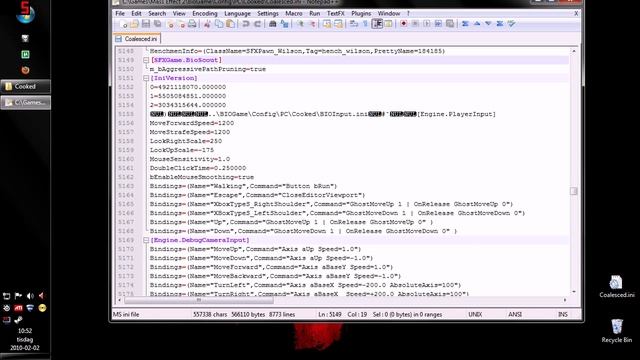Click the Paste toolbar icon
Screen dimensions: 640x360
[230, 24]
